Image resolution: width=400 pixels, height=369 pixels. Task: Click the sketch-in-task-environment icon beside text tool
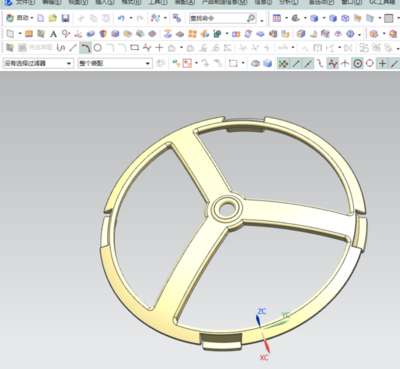click(41, 34)
